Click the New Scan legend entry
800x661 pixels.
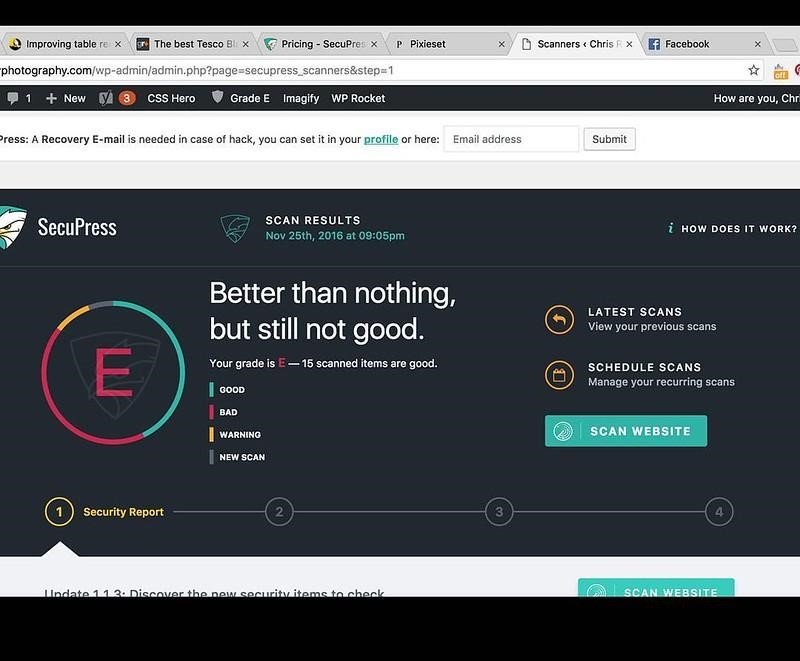(x=237, y=457)
